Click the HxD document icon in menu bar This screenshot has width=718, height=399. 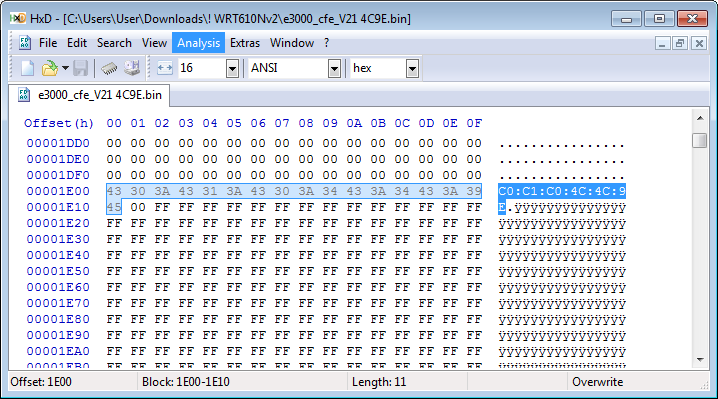click(x=25, y=43)
